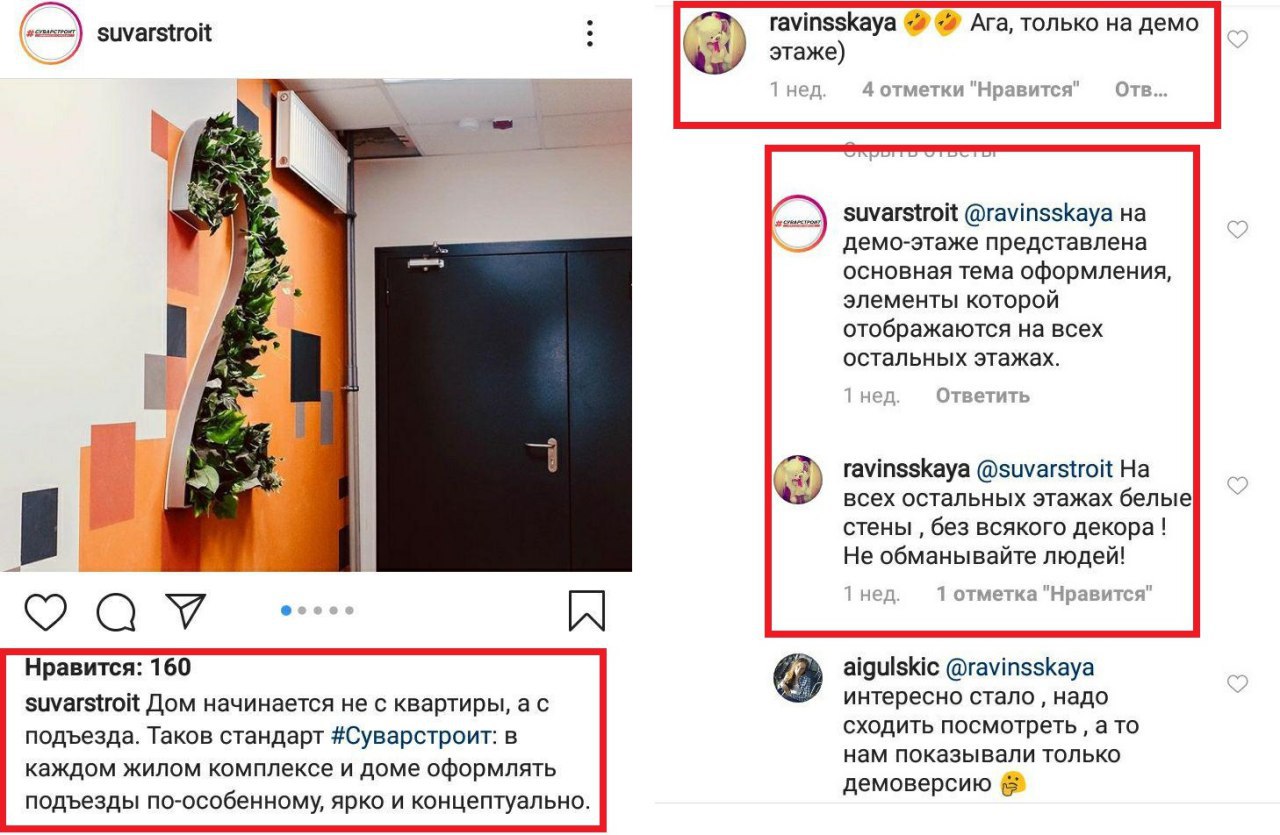Open '1 отметка "Нравится"' likes list
Image resolution: width=1280 pixels, height=835 pixels.
(1044, 594)
